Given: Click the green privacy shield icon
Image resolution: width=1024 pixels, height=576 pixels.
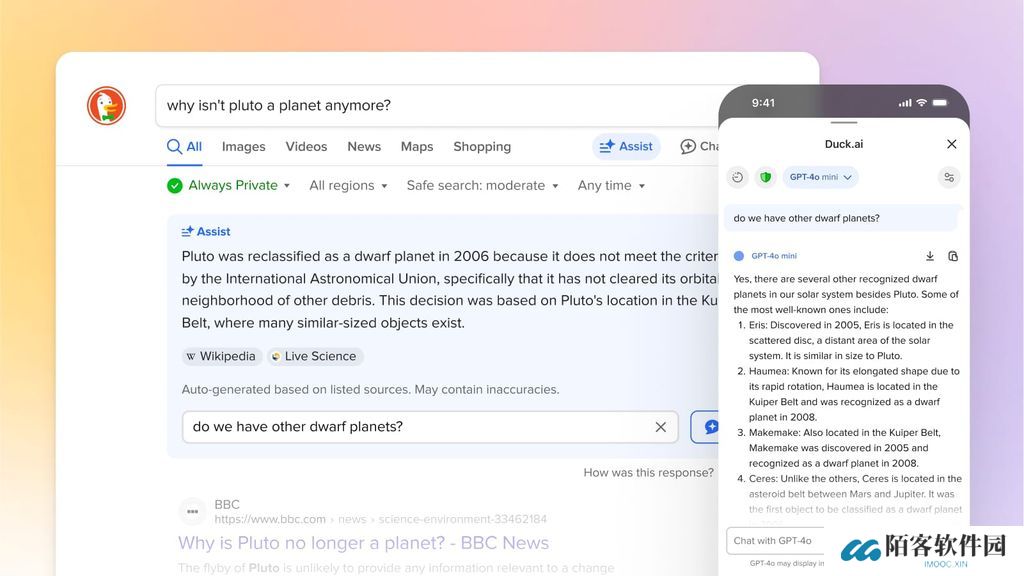Looking at the screenshot, I should (x=765, y=177).
